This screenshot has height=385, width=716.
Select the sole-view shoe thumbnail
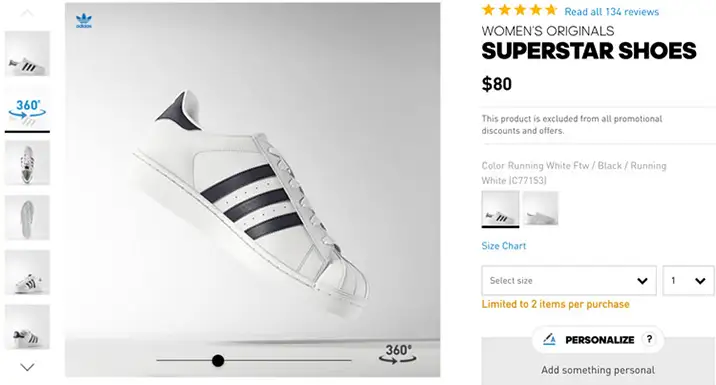tap(27, 218)
